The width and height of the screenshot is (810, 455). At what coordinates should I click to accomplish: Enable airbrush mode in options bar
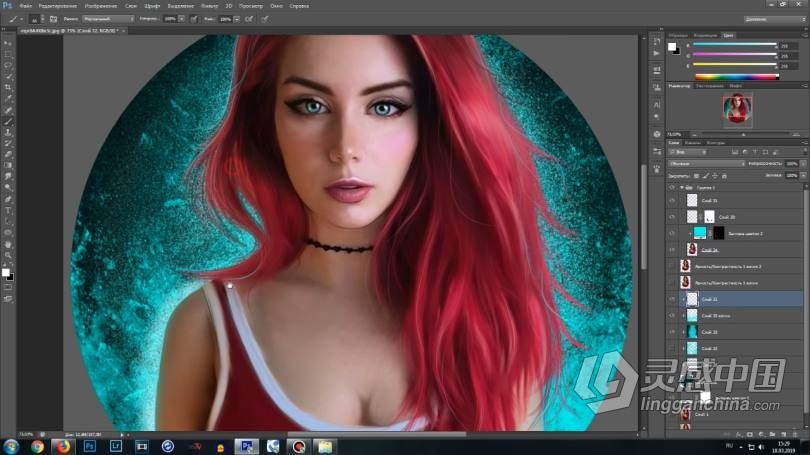click(x=249, y=19)
